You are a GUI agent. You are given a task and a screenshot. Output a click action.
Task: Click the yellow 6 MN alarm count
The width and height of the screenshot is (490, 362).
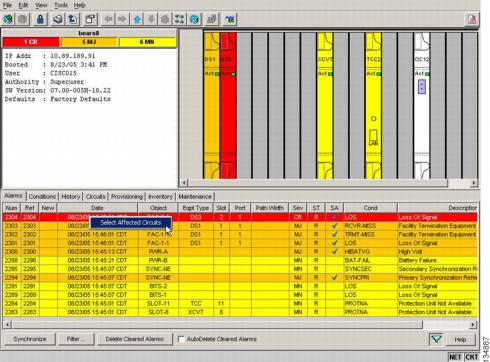coord(147,42)
